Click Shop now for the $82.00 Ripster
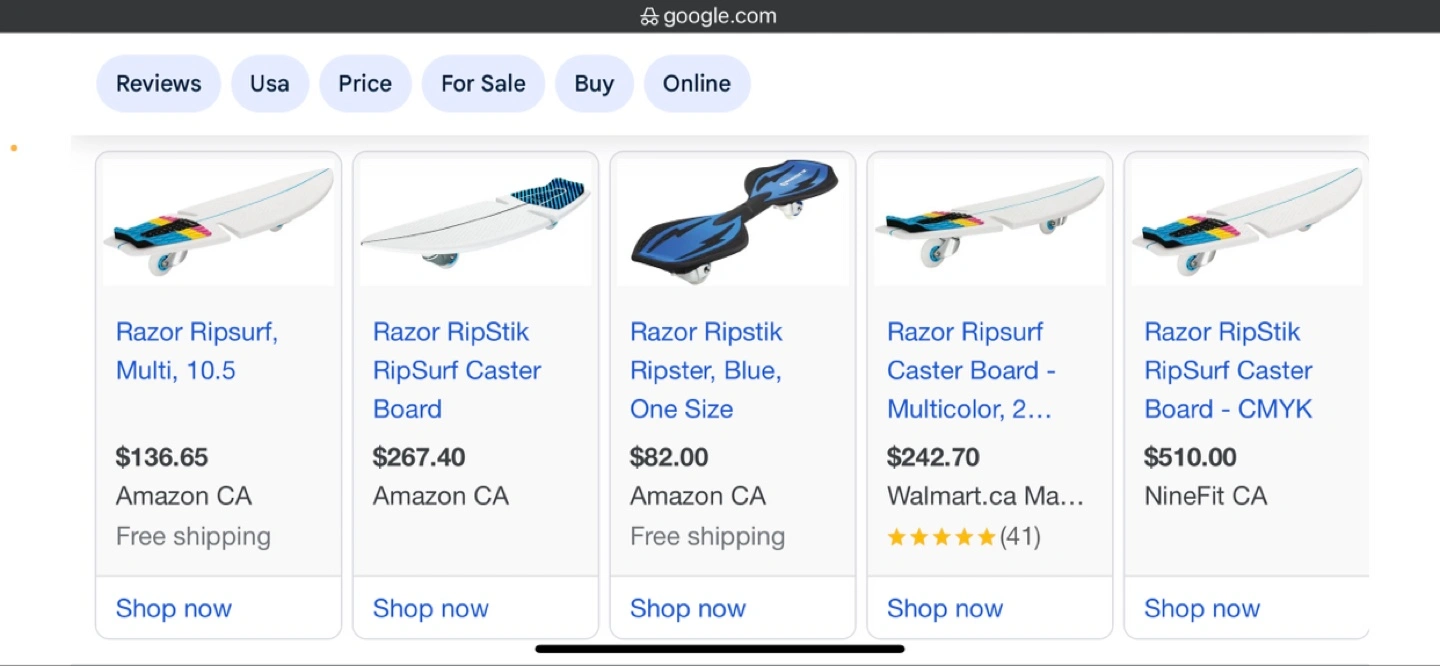 [688, 608]
